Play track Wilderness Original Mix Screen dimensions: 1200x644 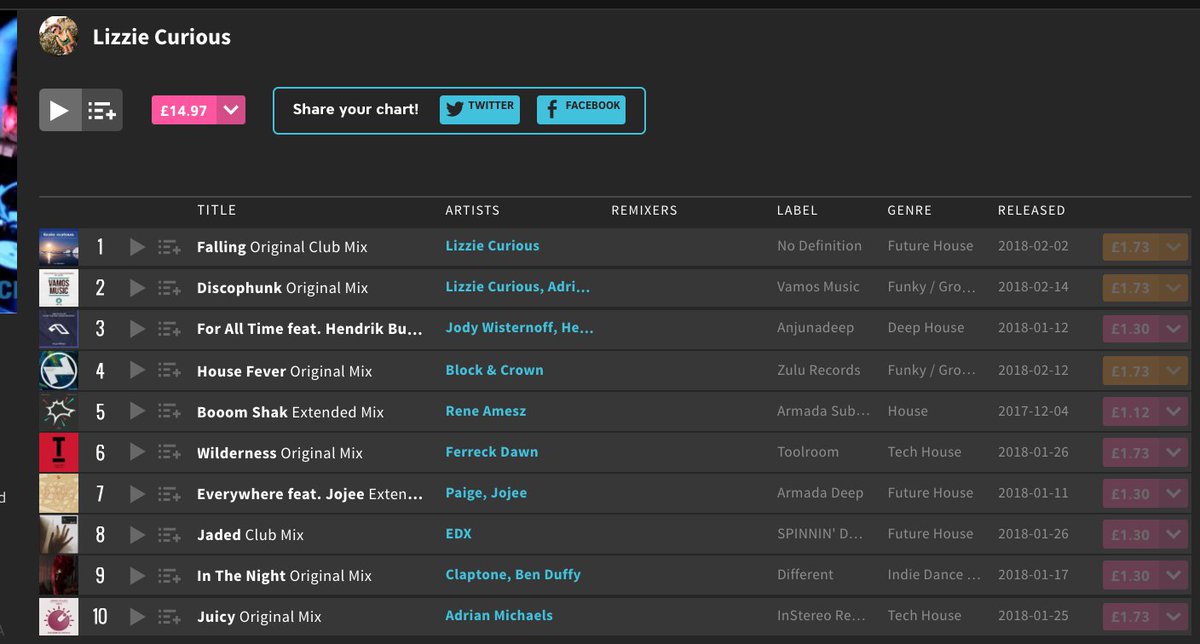138,453
